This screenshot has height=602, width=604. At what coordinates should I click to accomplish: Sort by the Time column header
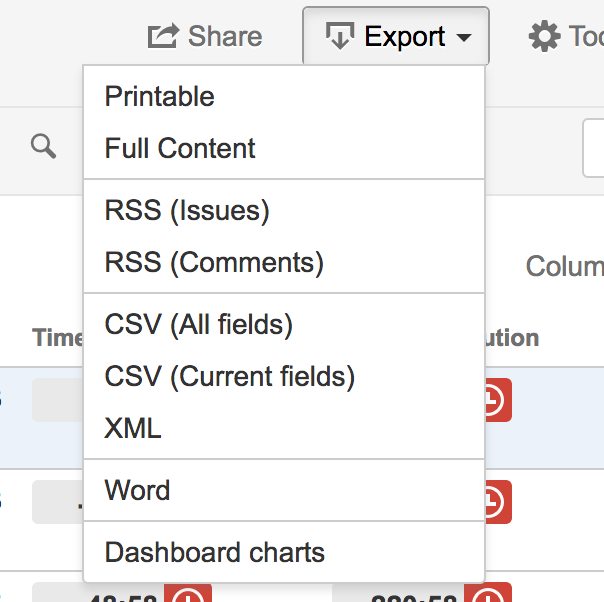58,338
